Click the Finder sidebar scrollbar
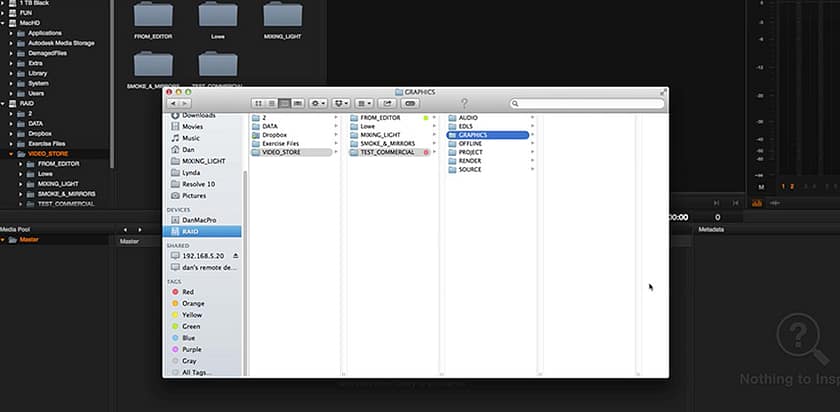 [x=245, y=273]
